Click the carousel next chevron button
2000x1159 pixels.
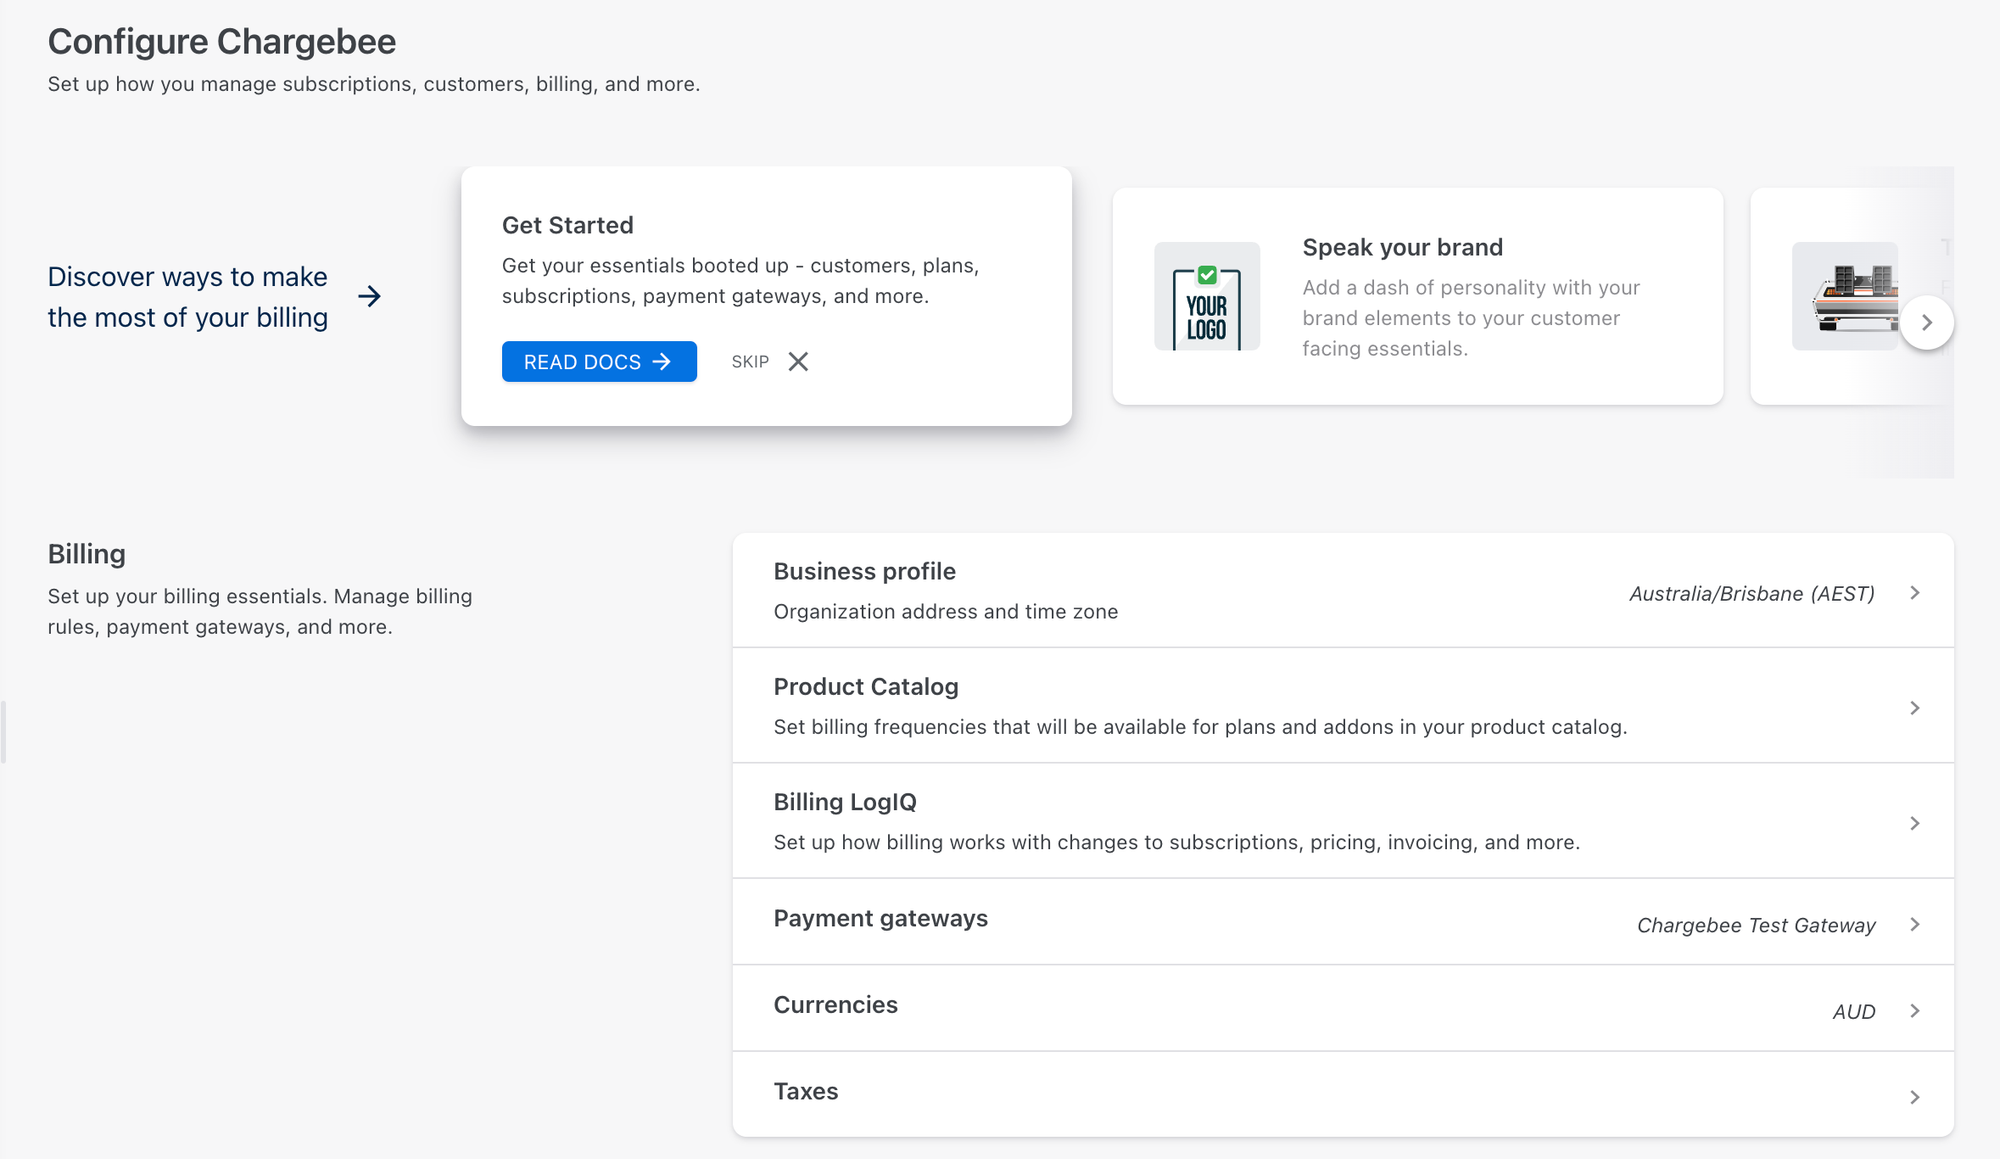(x=1926, y=322)
